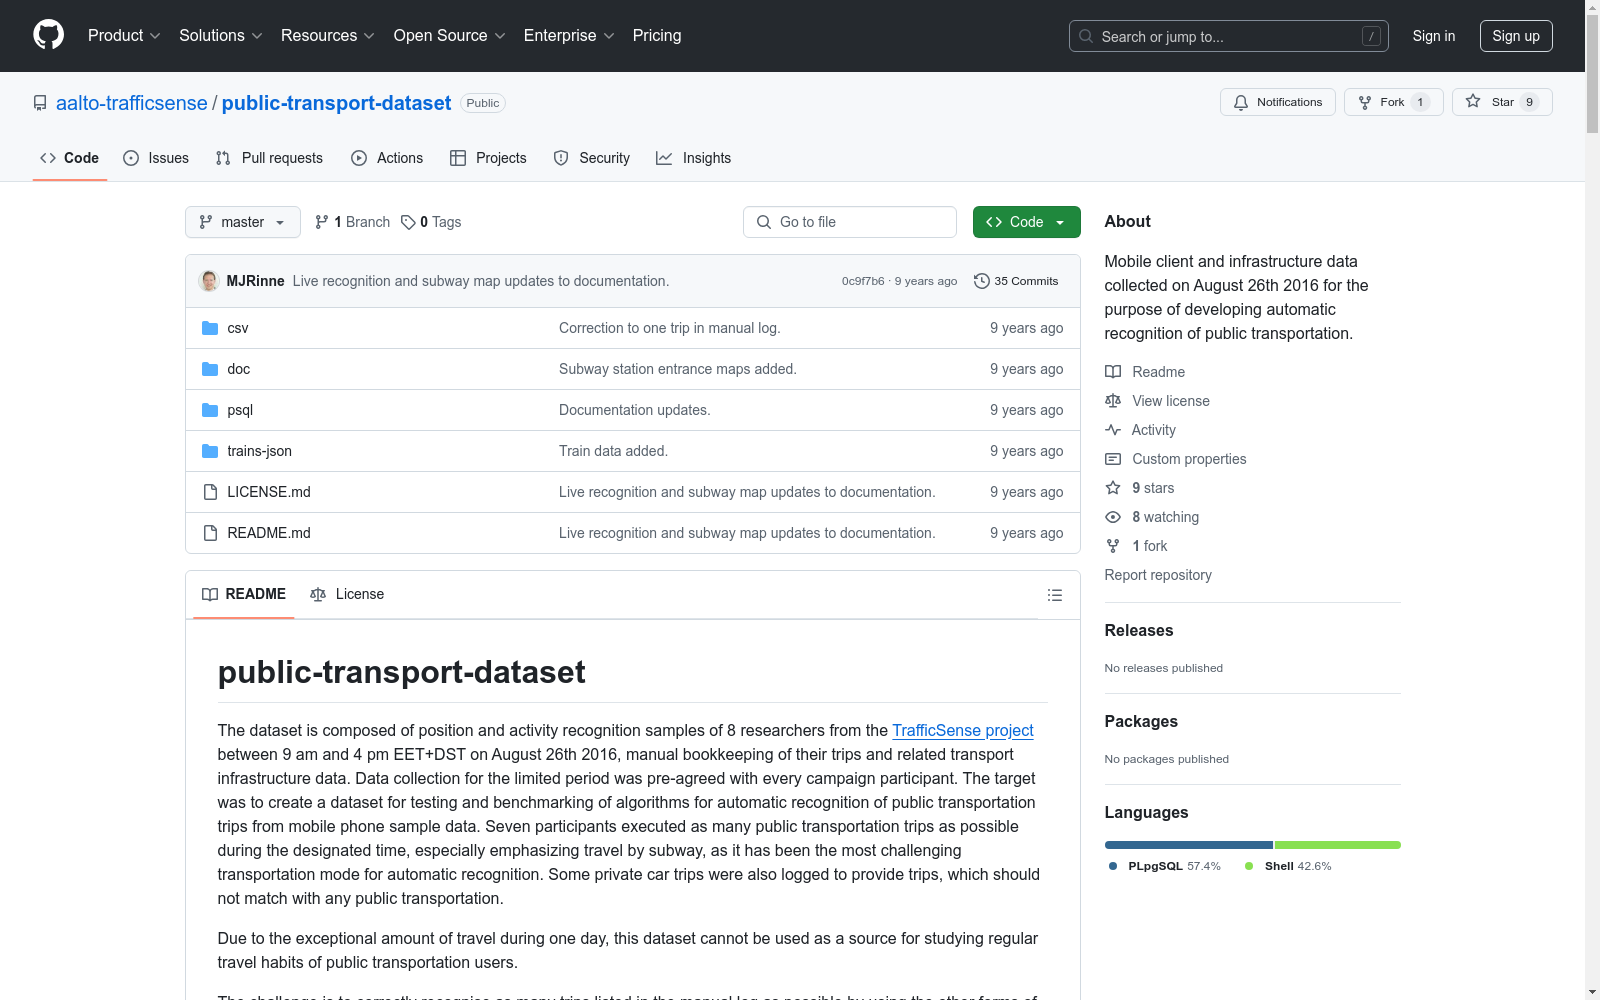Open the Product navigation dropdown
Image resolution: width=1600 pixels, height=1000 pixels.
[x=123, y=35]
